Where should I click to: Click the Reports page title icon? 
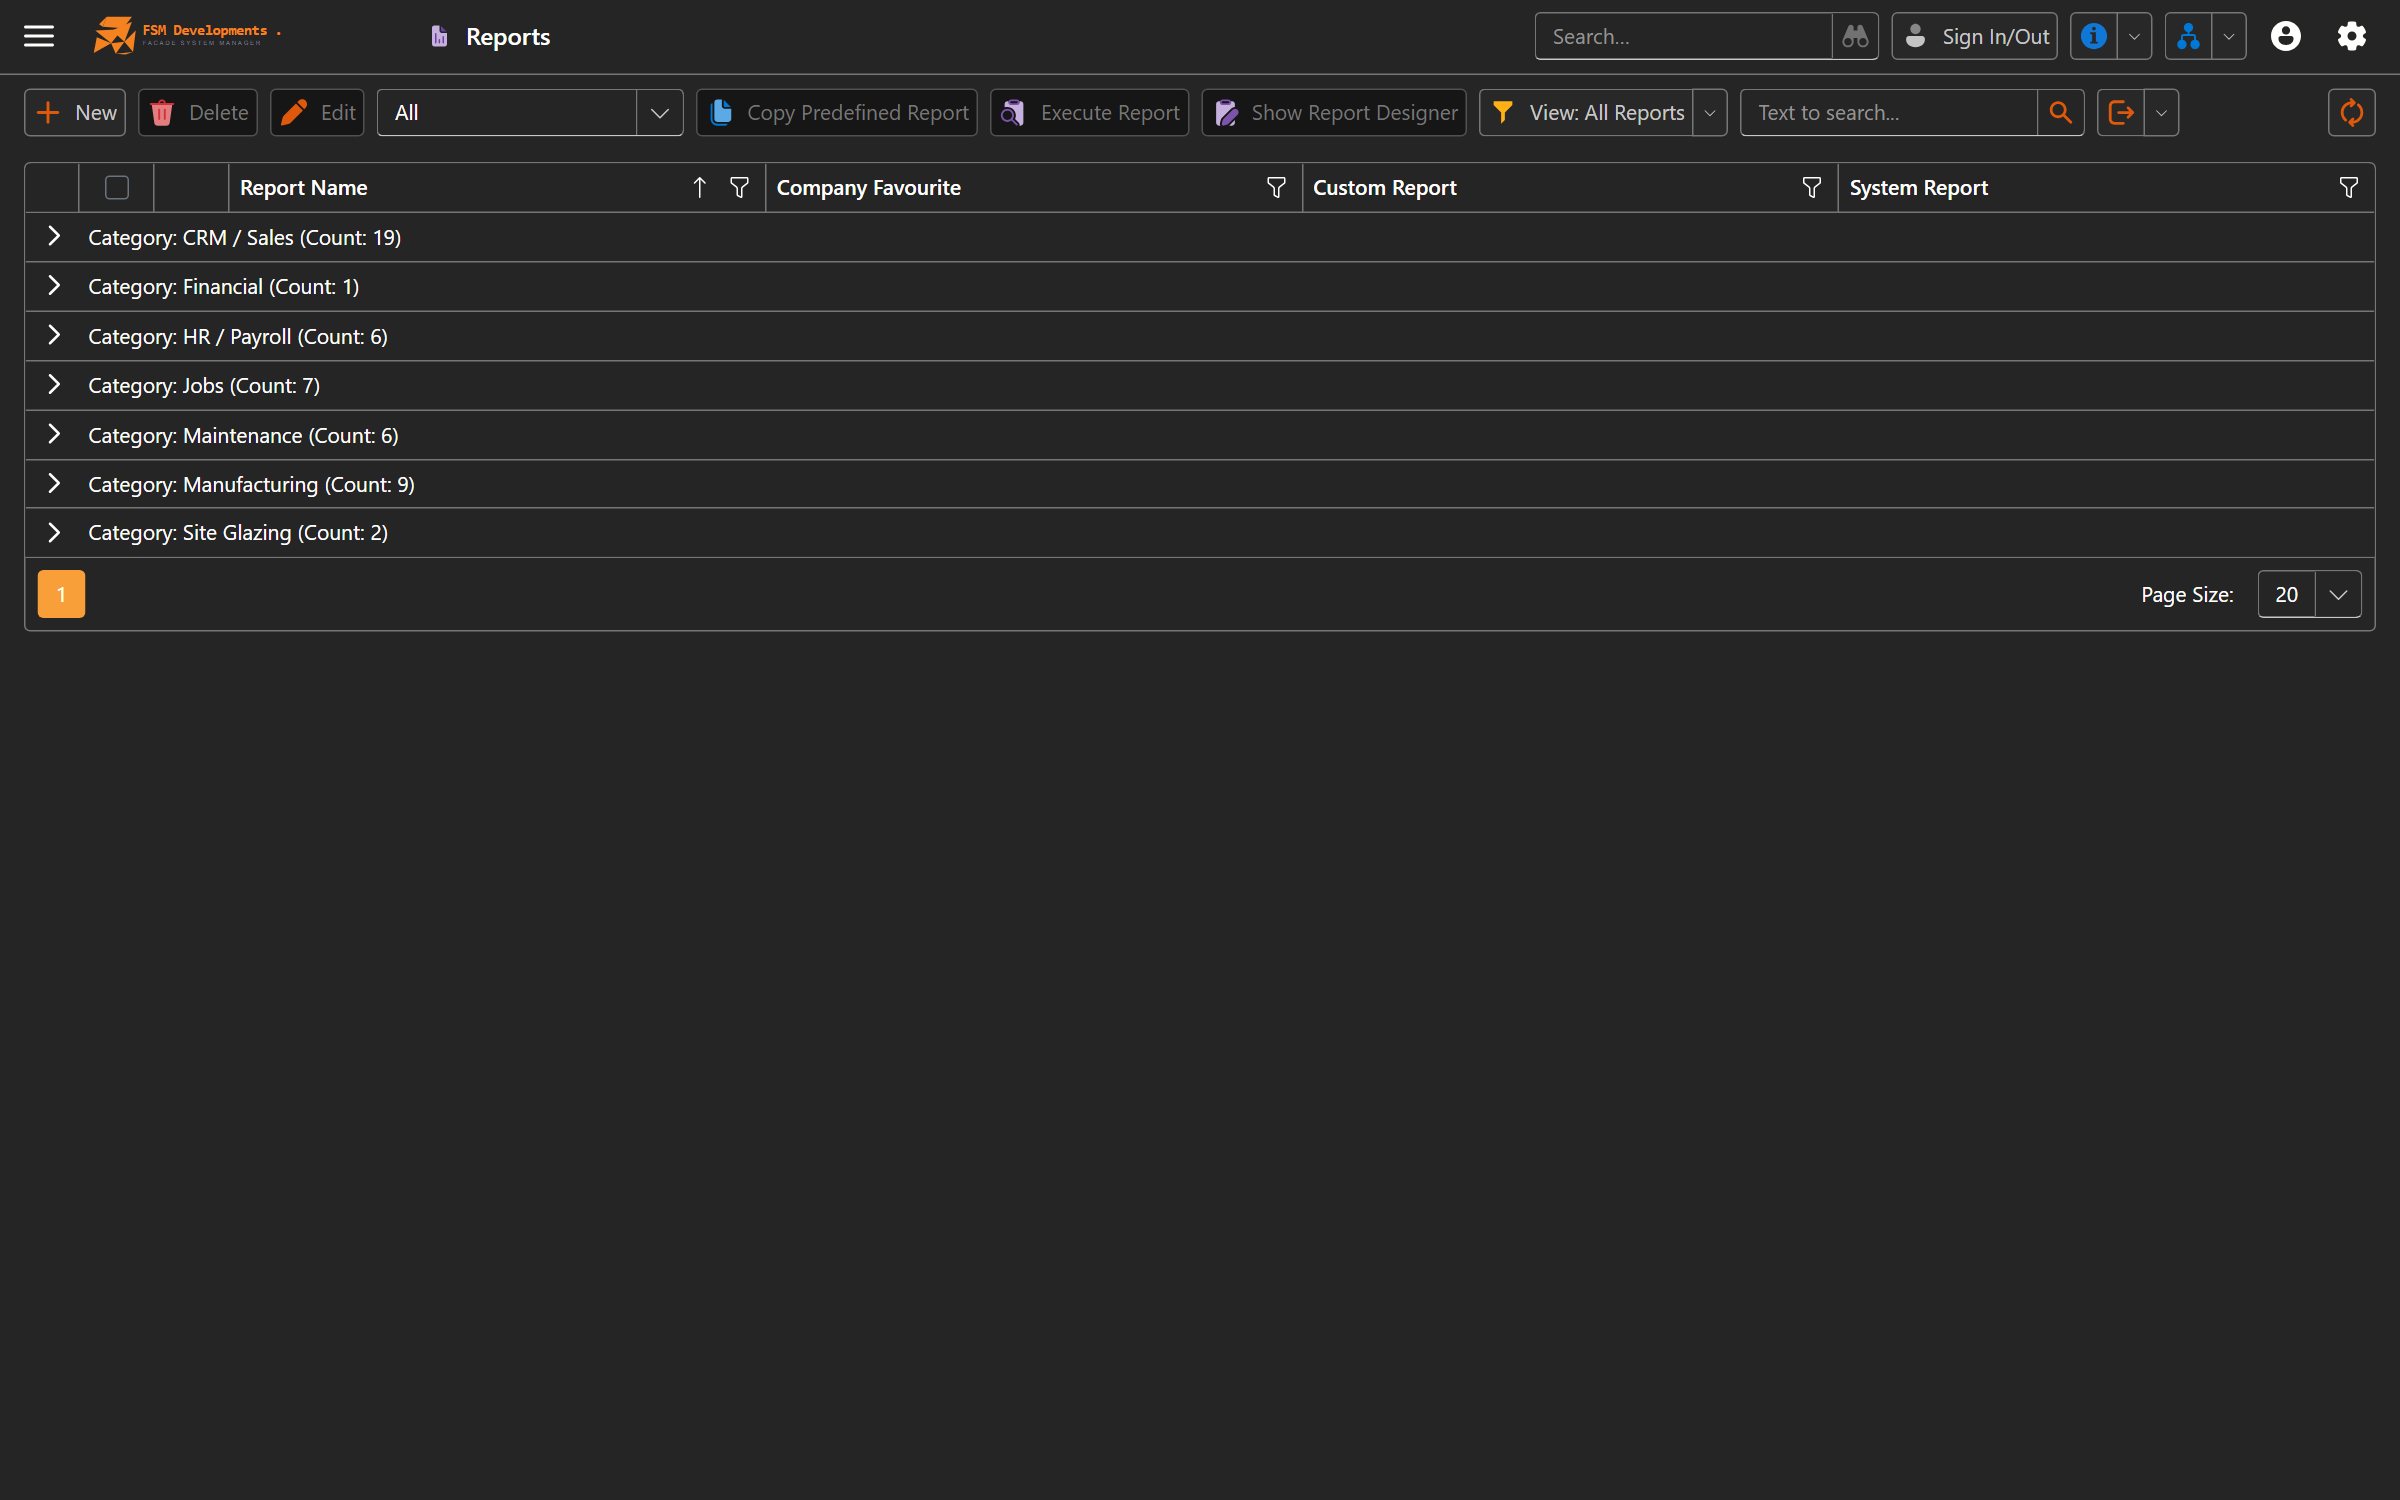[439, 37]
